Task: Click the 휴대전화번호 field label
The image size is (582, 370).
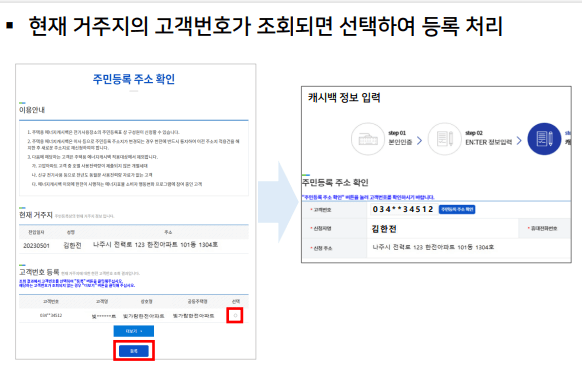Action: [543, 228]
